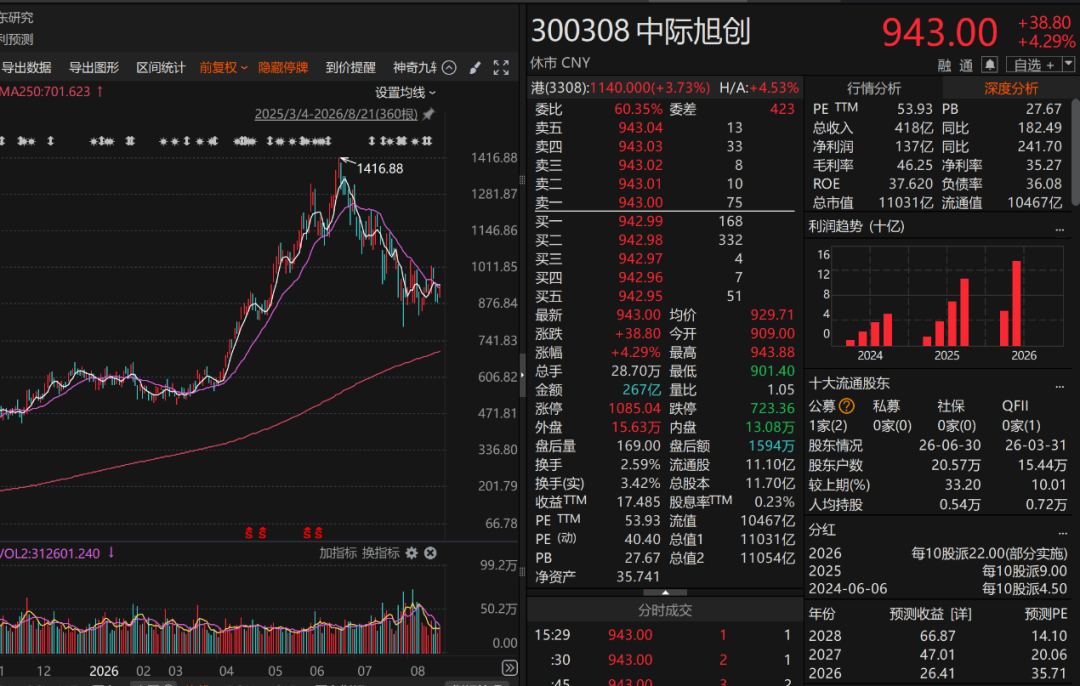Click 导出数据 button
The height and width of the screenshot is (686, 1080).
[x=26, y=67]
